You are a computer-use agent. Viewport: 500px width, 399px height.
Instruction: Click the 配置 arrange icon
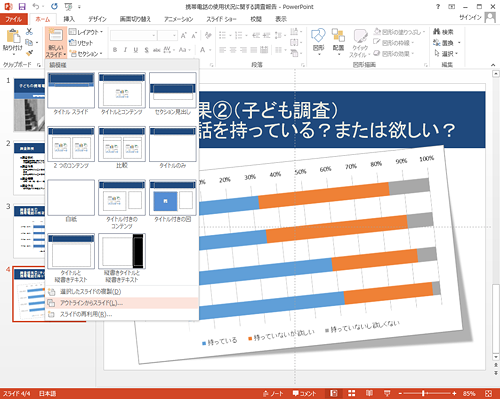[338, 41]
